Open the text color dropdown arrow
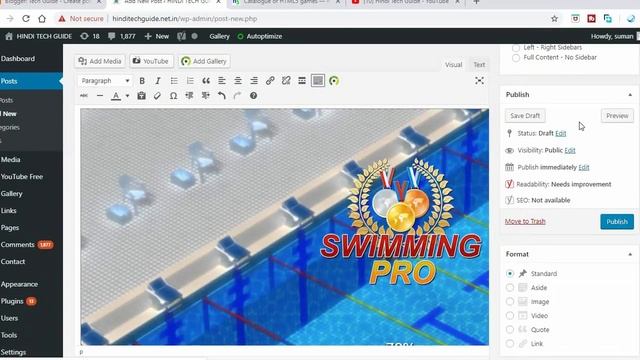640x360 pixels. 127,96
